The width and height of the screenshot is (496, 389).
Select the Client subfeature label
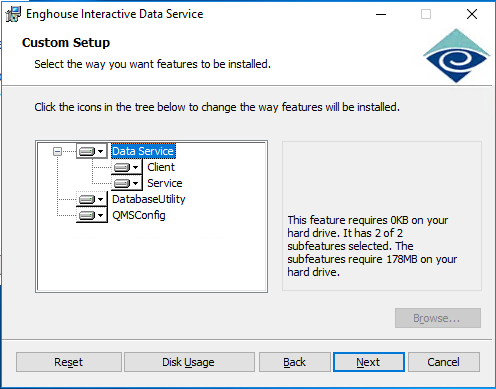click(161, 167)
